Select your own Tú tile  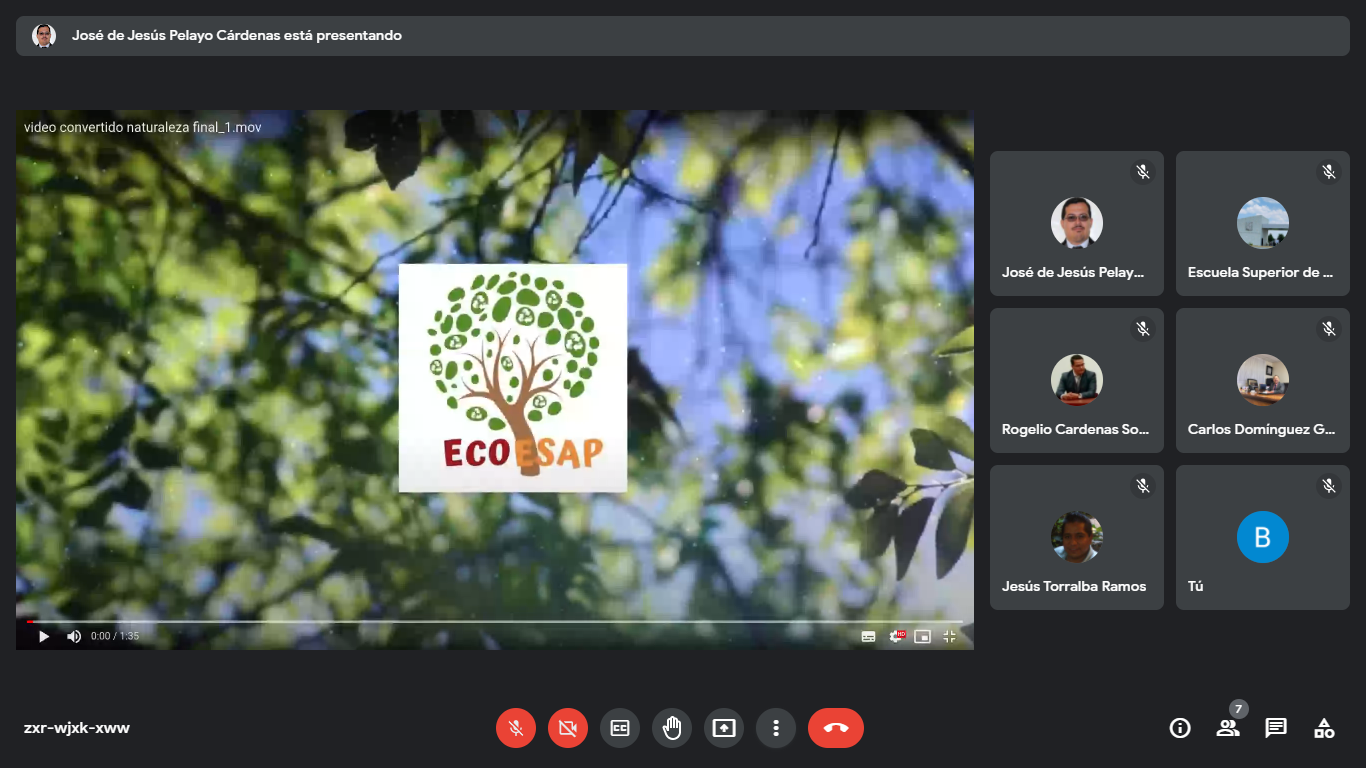(1263, 537)
